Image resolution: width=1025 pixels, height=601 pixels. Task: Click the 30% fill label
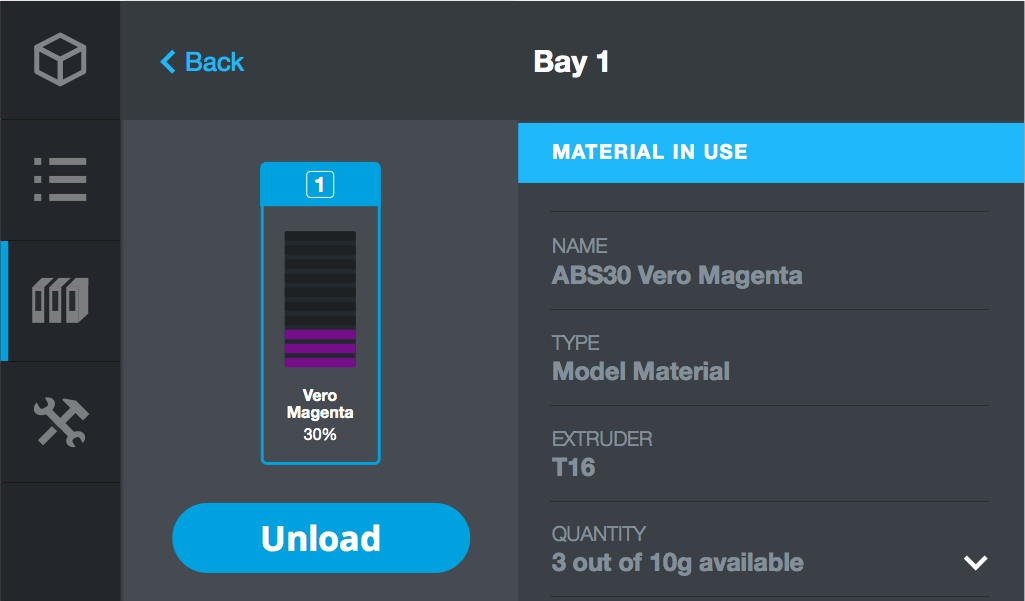[320, 434]
